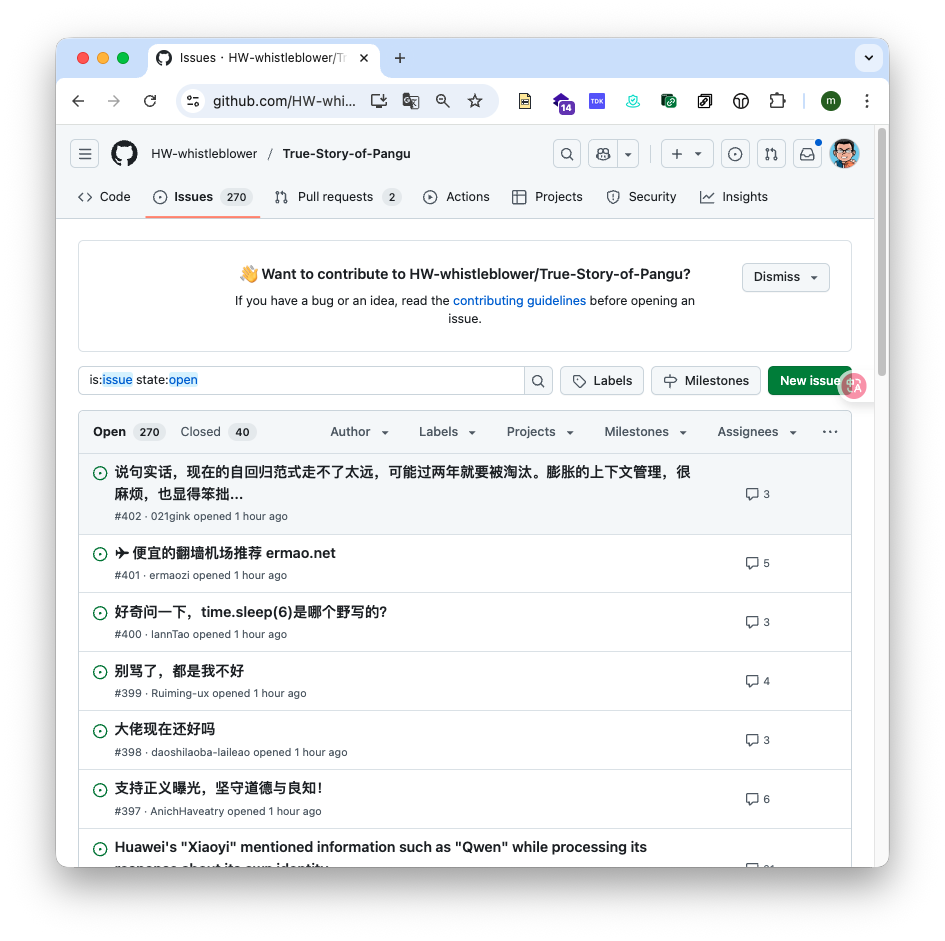This screenshot has width=945, height=941.
Task: Expand the create new plus dropdown
Action: coord(687,154)
